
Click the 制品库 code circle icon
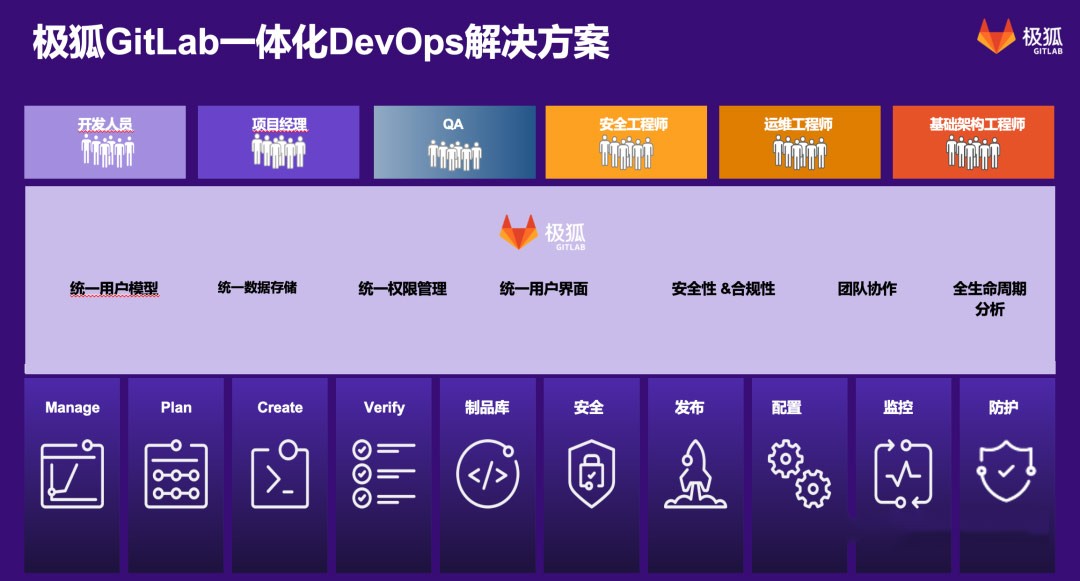[x=488, y=474]
